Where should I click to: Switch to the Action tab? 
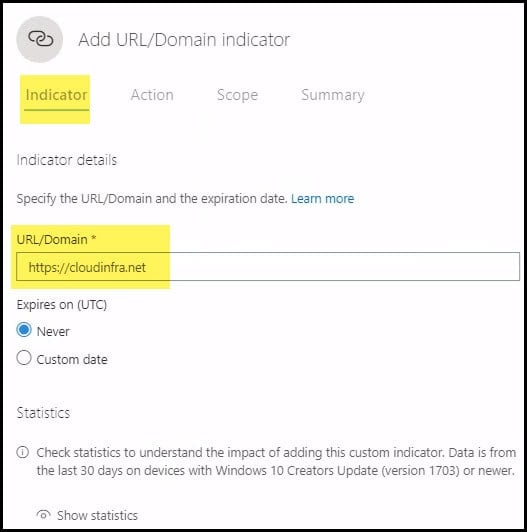tap(152, 95)
